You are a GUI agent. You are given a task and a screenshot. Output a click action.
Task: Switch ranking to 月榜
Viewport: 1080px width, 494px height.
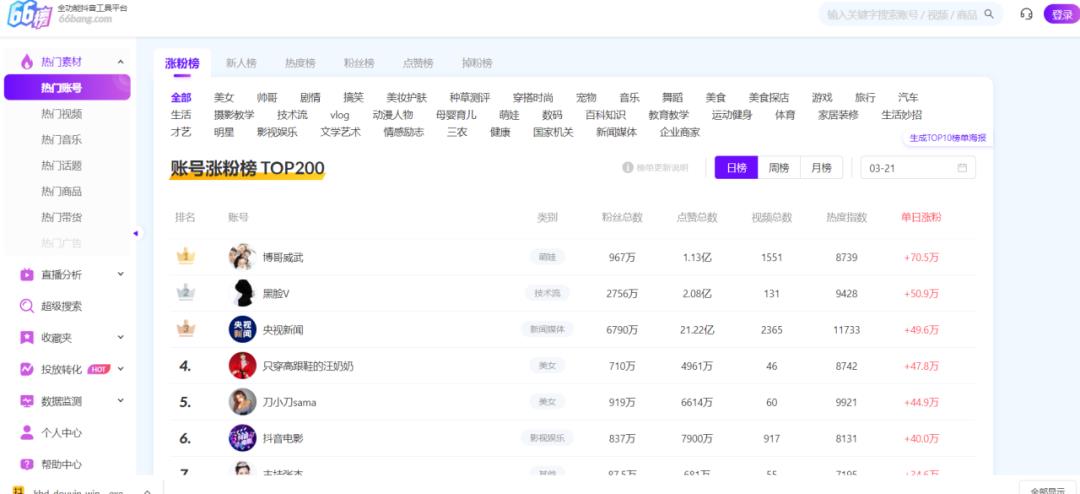821,168
